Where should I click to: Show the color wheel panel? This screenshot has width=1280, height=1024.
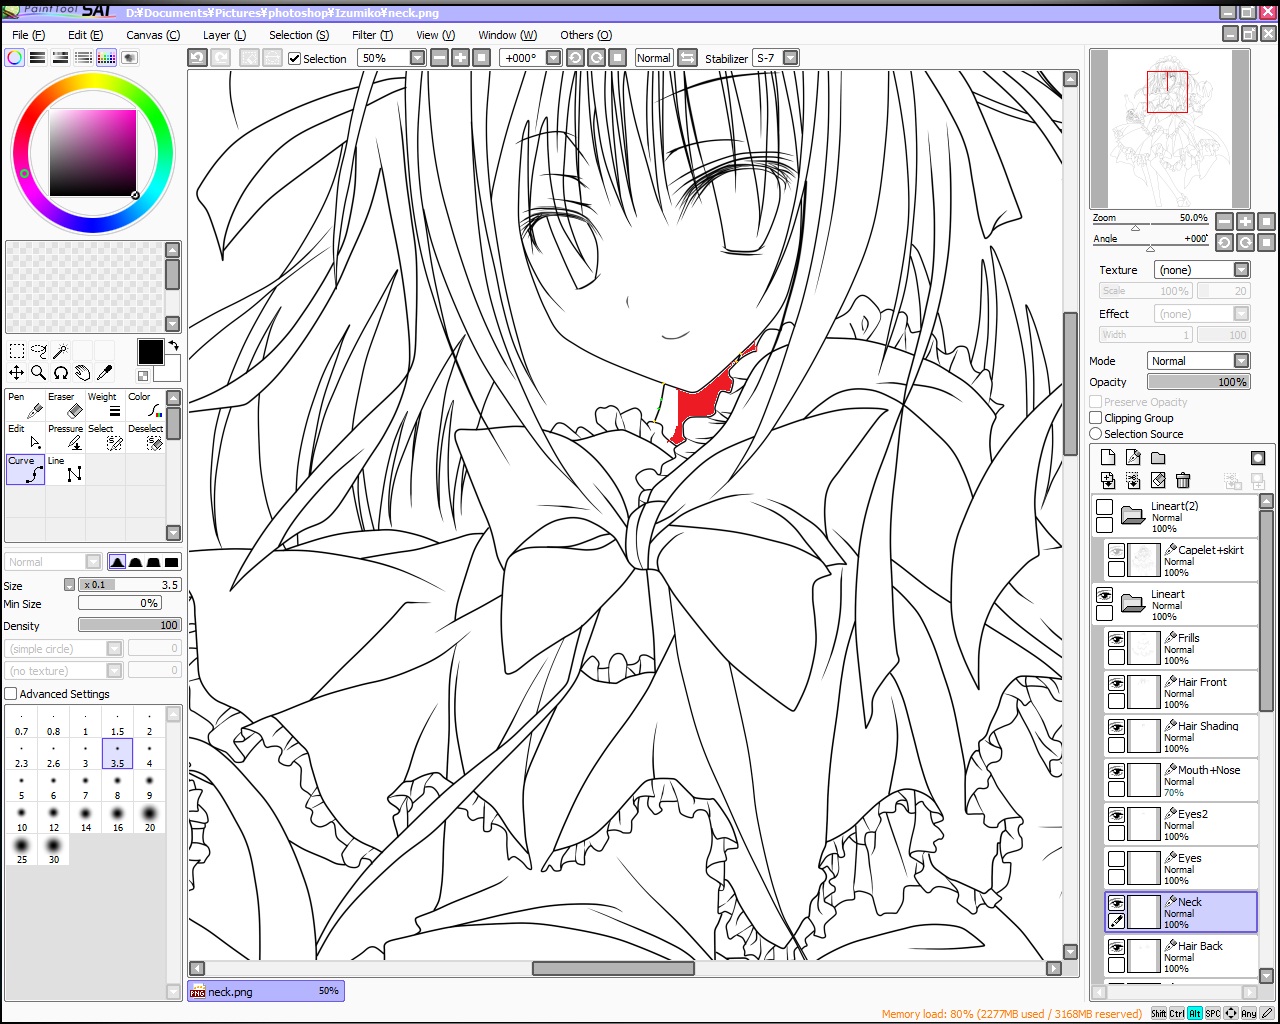[15, 58]
